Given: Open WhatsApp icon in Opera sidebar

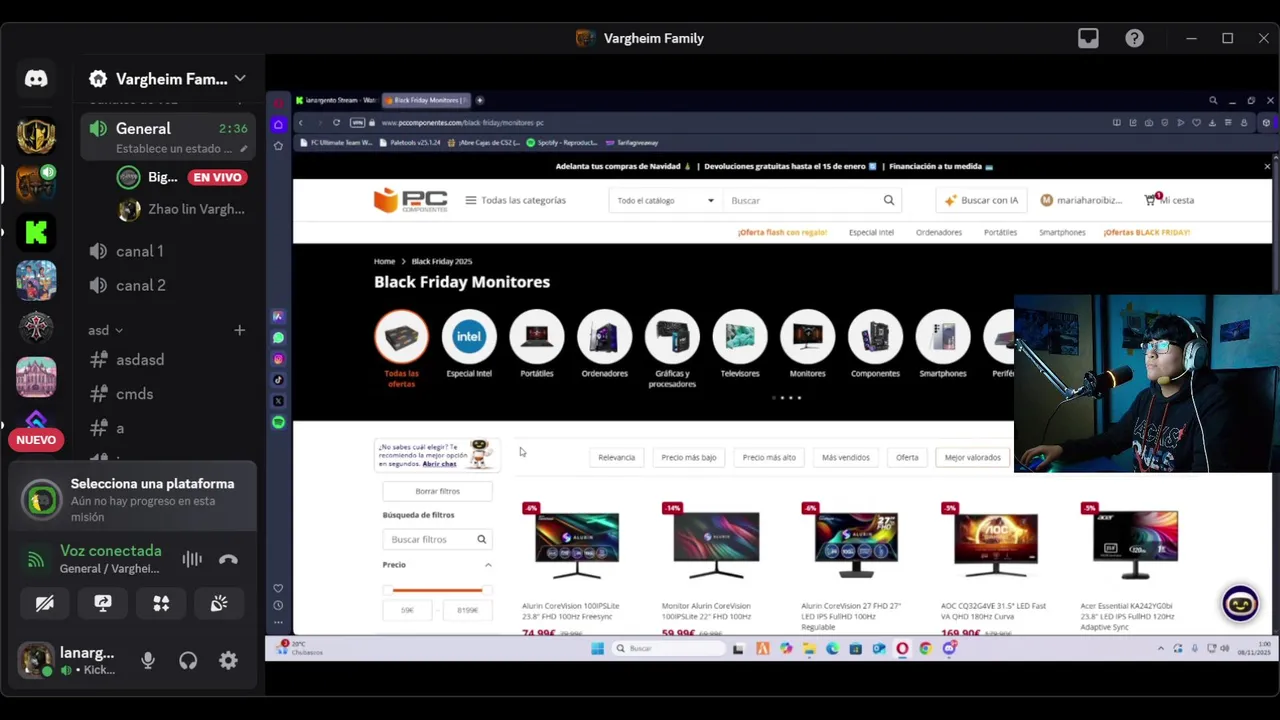Looking at the screenshot, I should pos(278,338).
